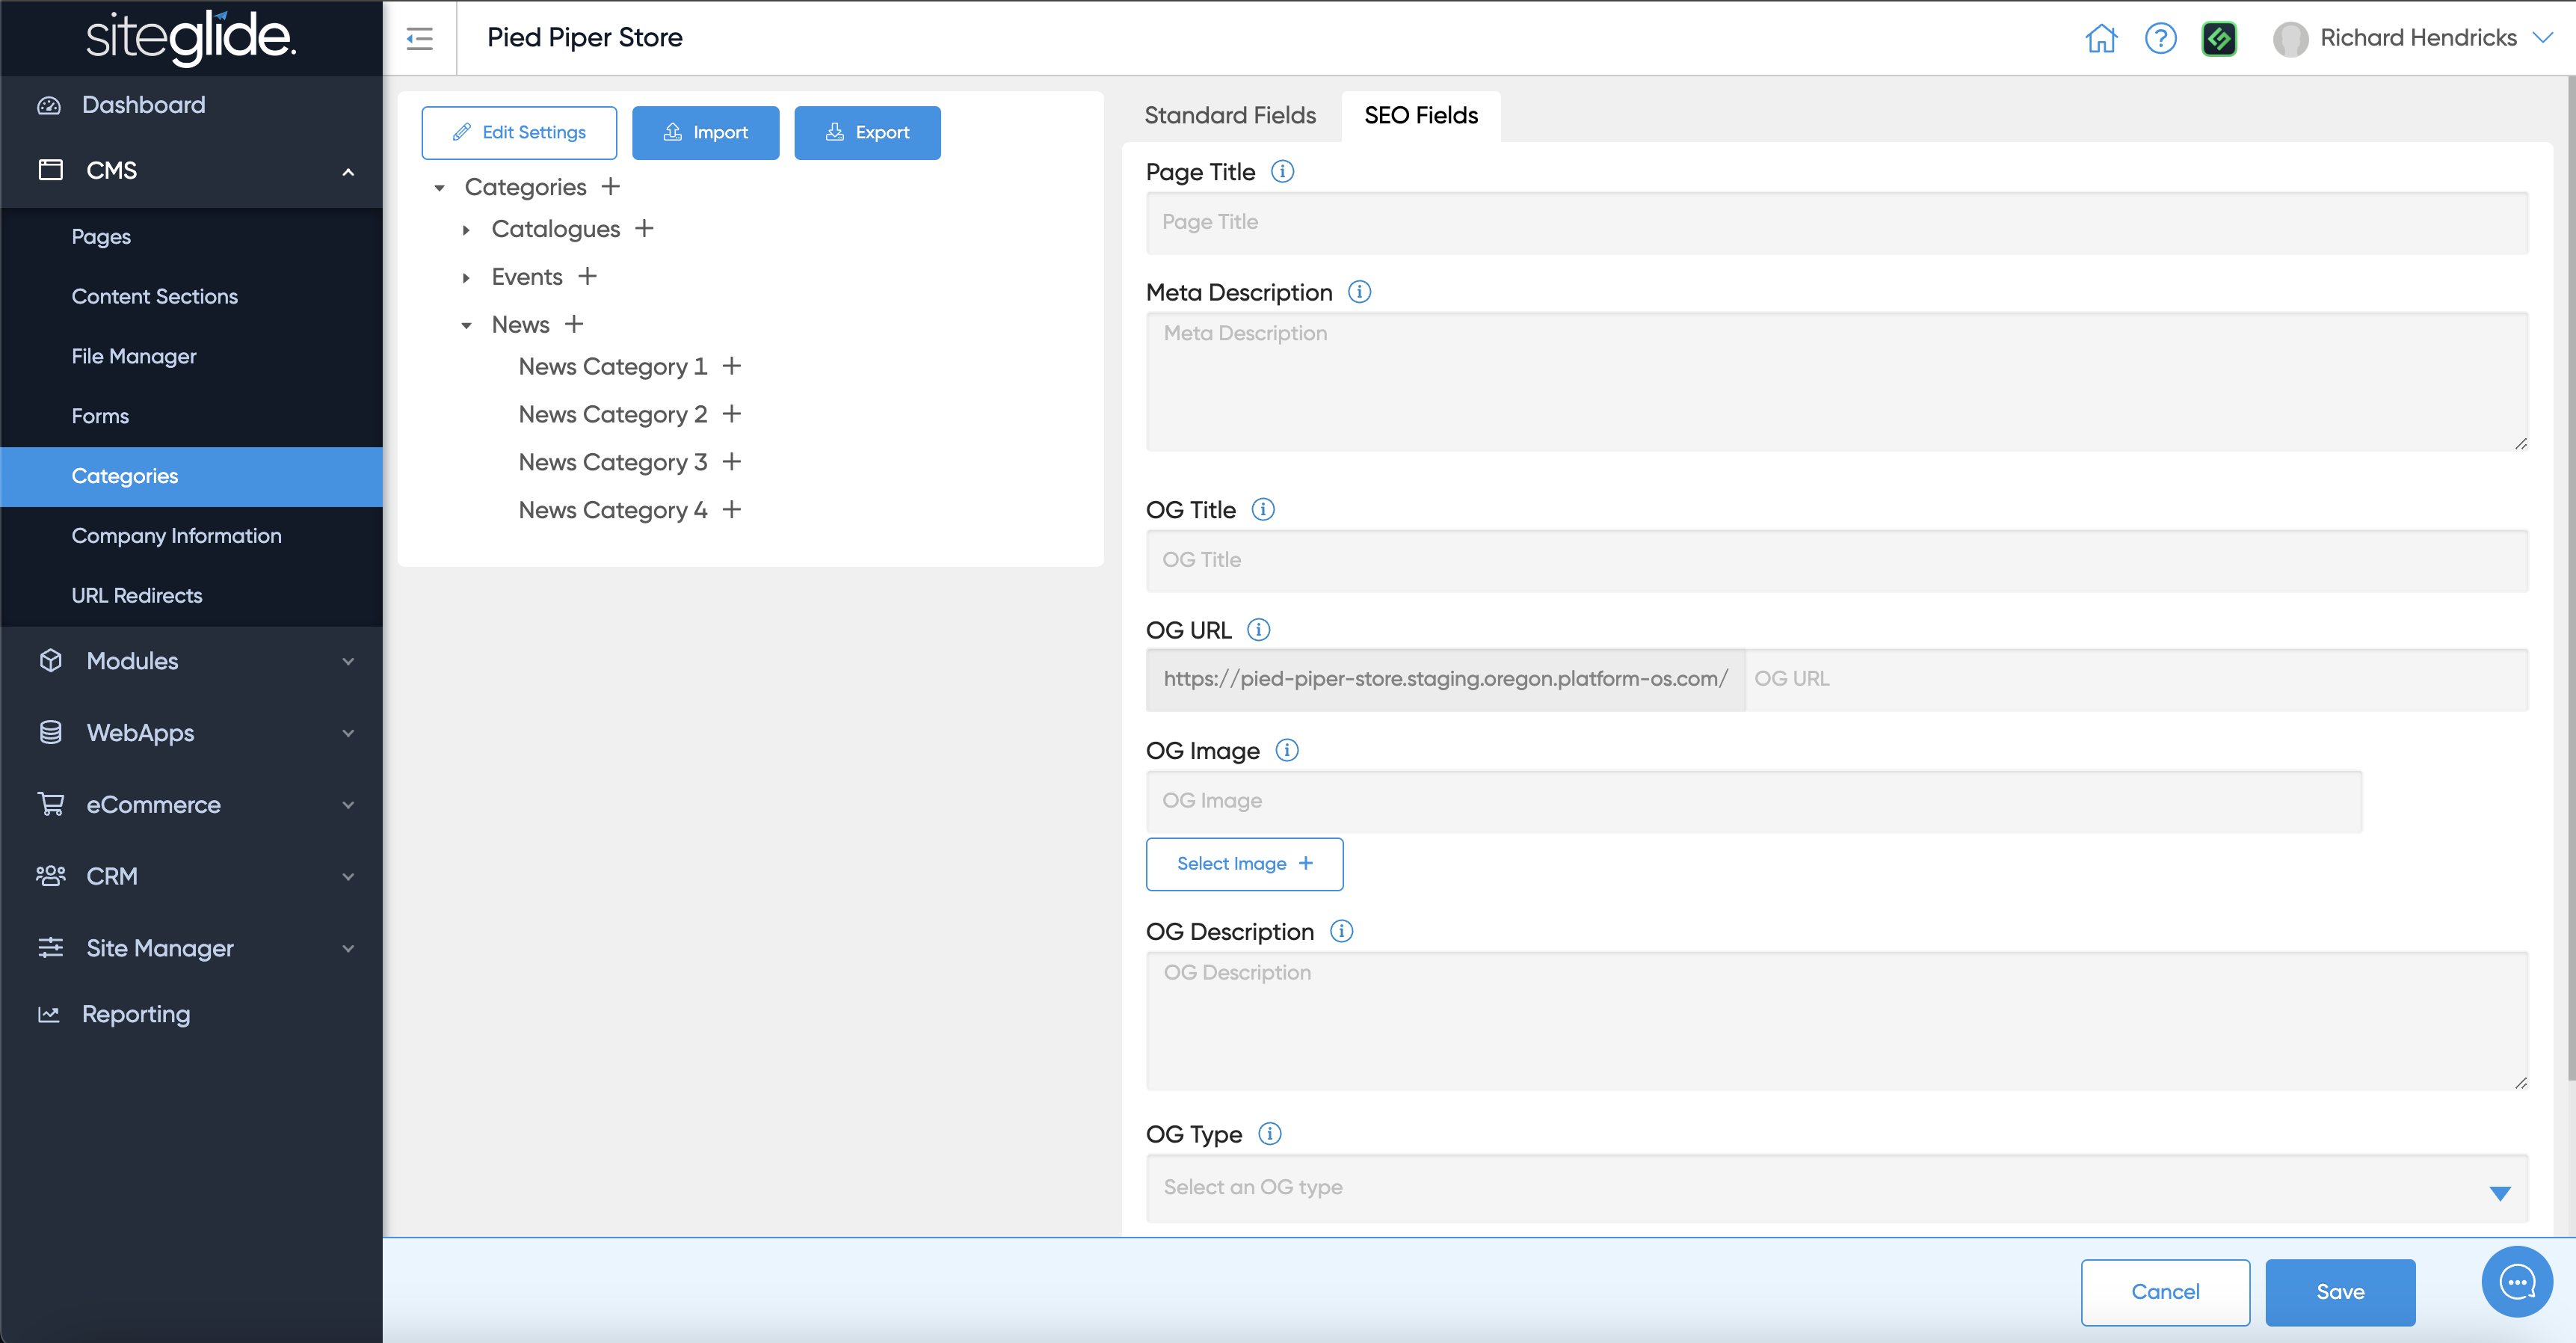Click the info icon next to OG Image
The image size is (2576, 1343).
tap(1287, 750)
